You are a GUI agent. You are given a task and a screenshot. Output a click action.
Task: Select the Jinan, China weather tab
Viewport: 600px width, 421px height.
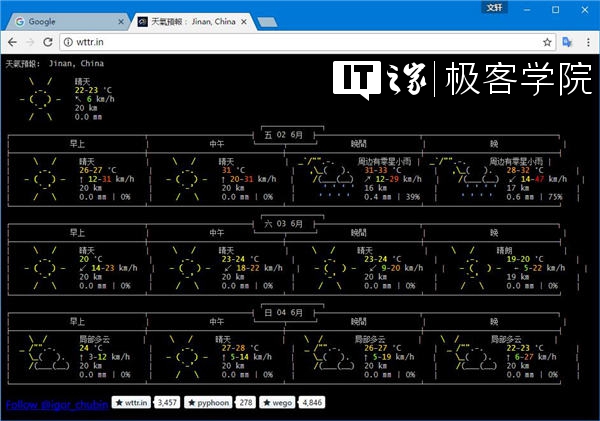click(x=193, y=22)
